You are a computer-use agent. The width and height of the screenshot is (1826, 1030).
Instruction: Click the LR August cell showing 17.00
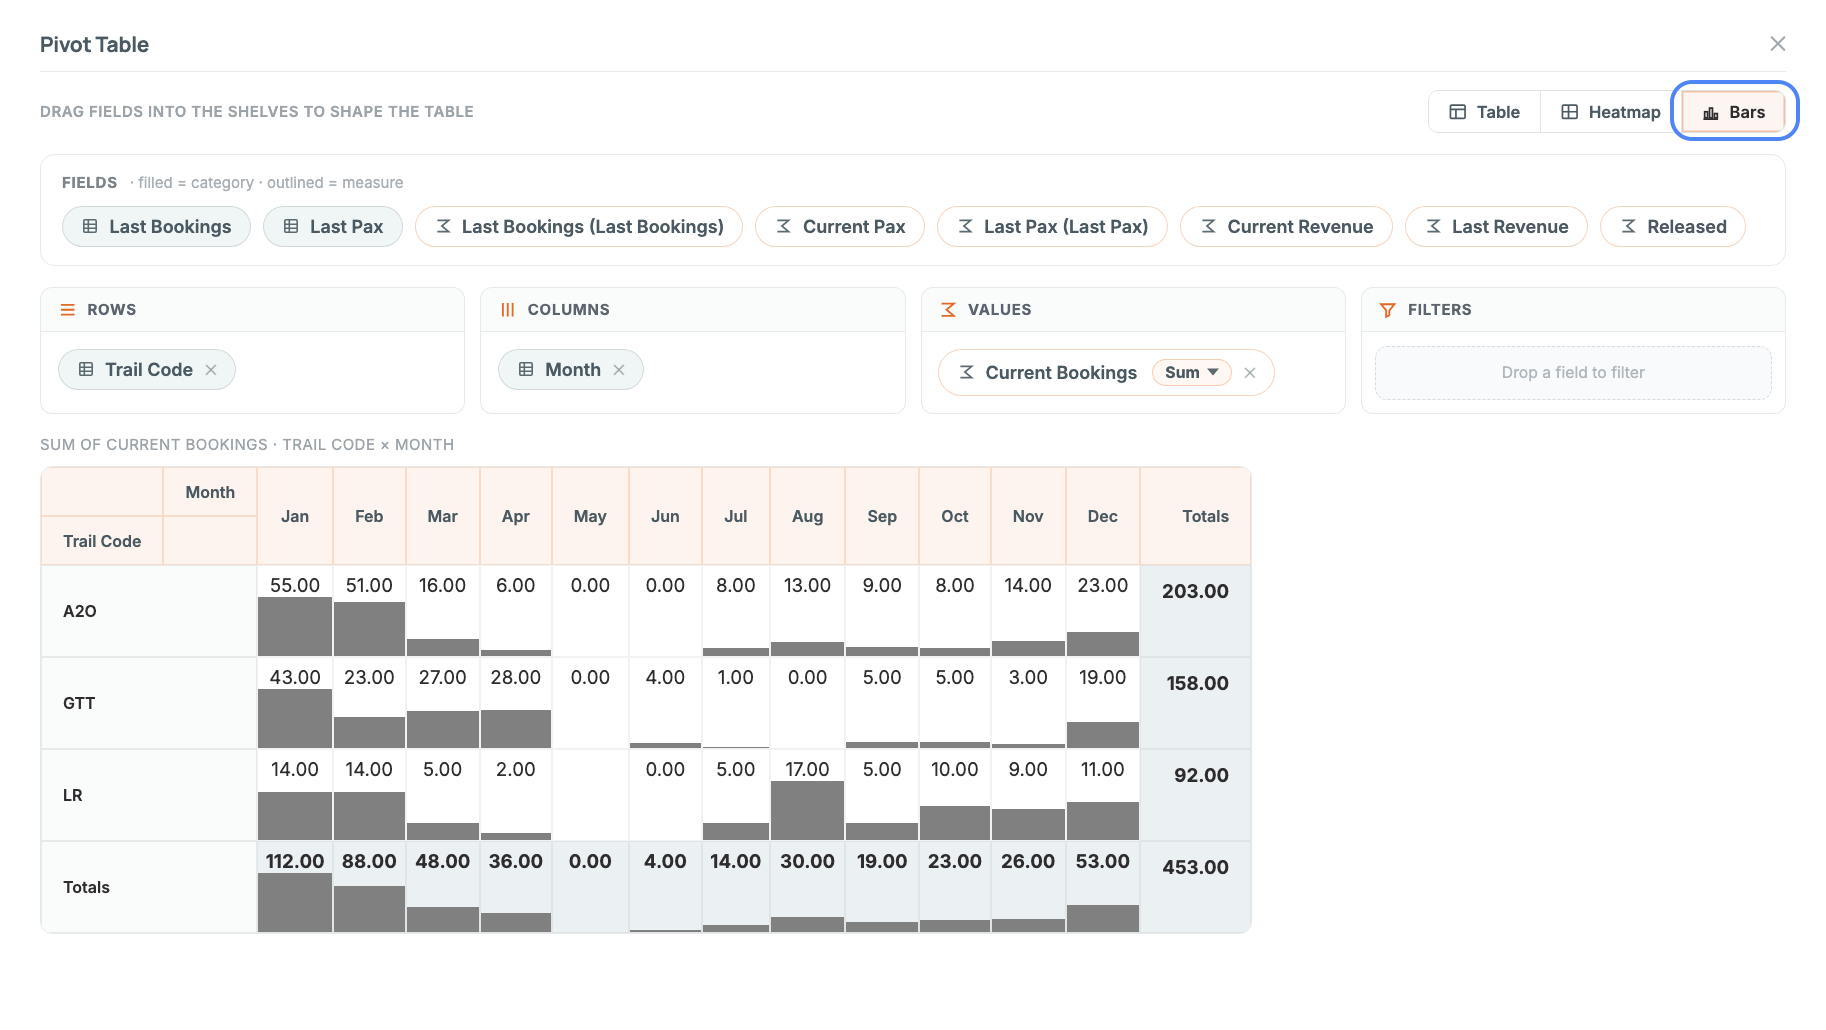click(x=807, y=795)
